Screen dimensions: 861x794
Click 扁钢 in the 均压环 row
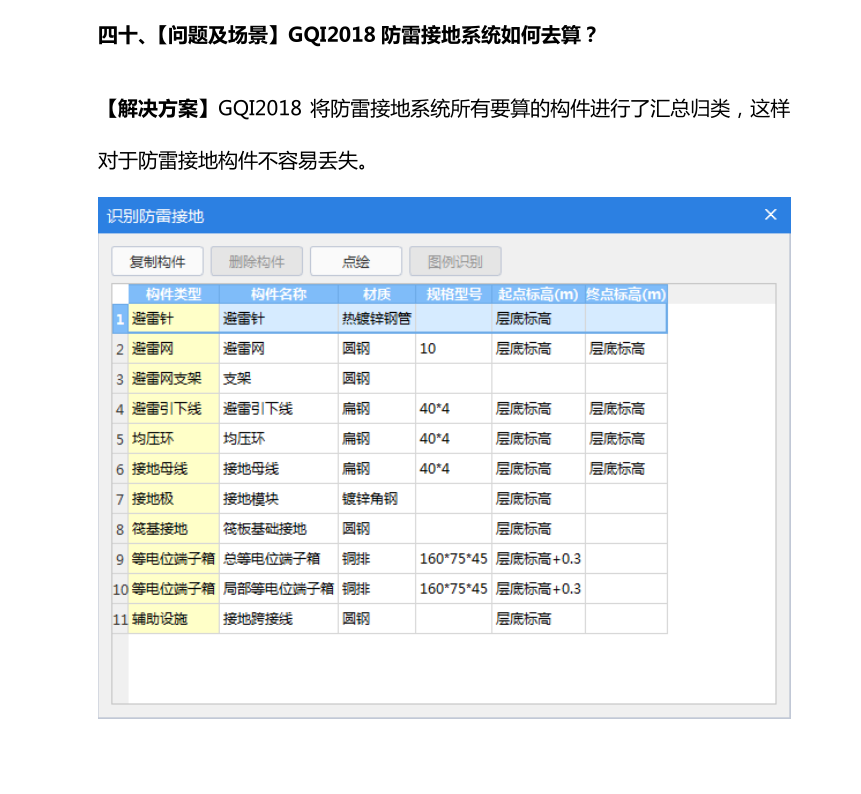click(x=377, y=439)
